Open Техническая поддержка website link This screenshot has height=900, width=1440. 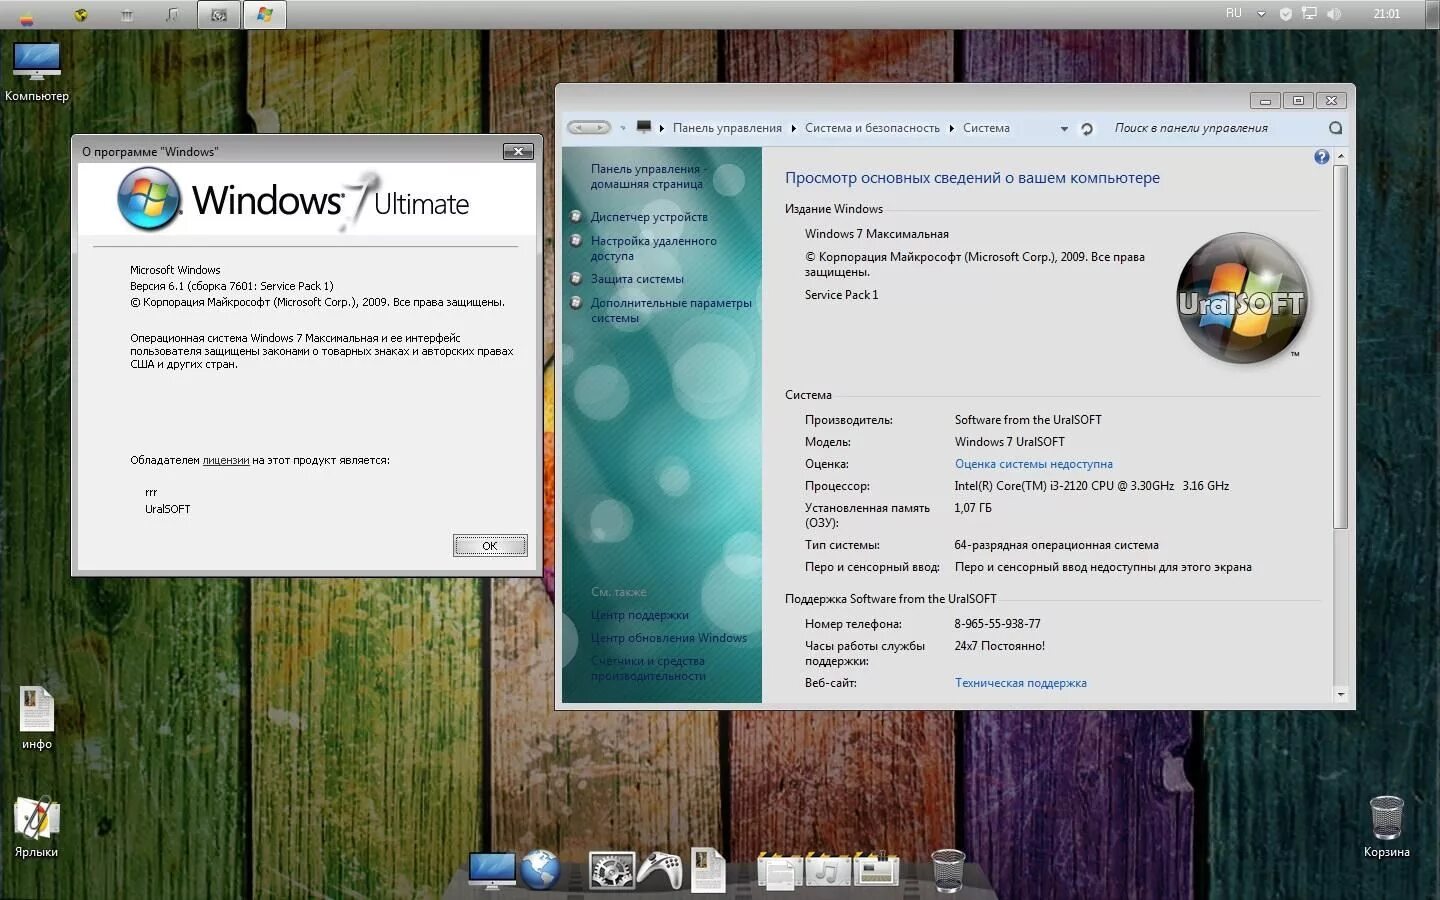point(1020,683)
